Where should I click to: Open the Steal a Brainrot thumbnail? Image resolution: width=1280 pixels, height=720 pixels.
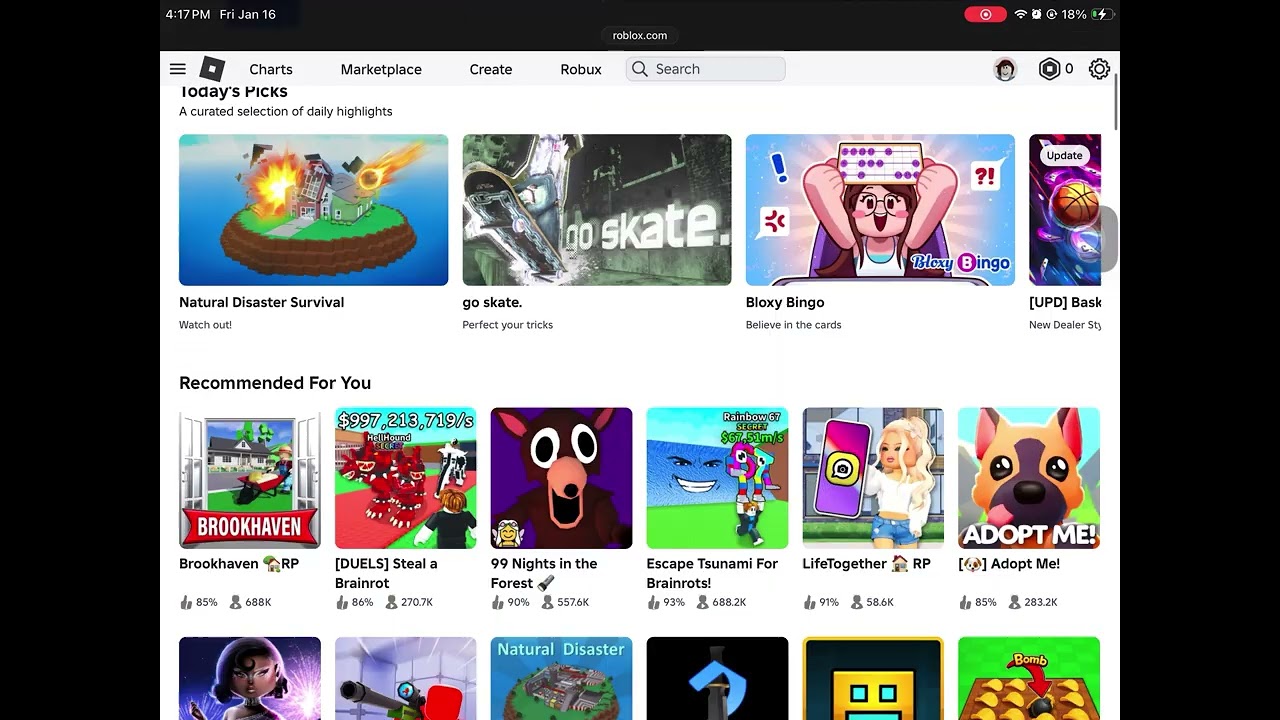tap(406, 478)
